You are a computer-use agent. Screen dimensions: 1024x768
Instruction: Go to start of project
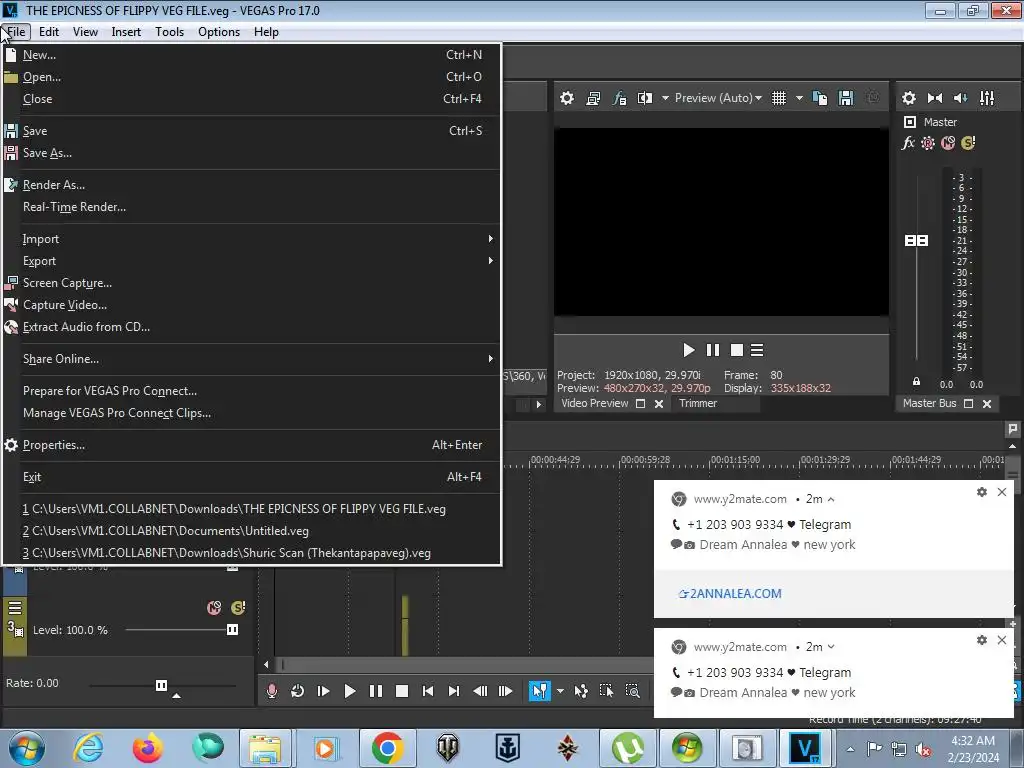point(428,691)
